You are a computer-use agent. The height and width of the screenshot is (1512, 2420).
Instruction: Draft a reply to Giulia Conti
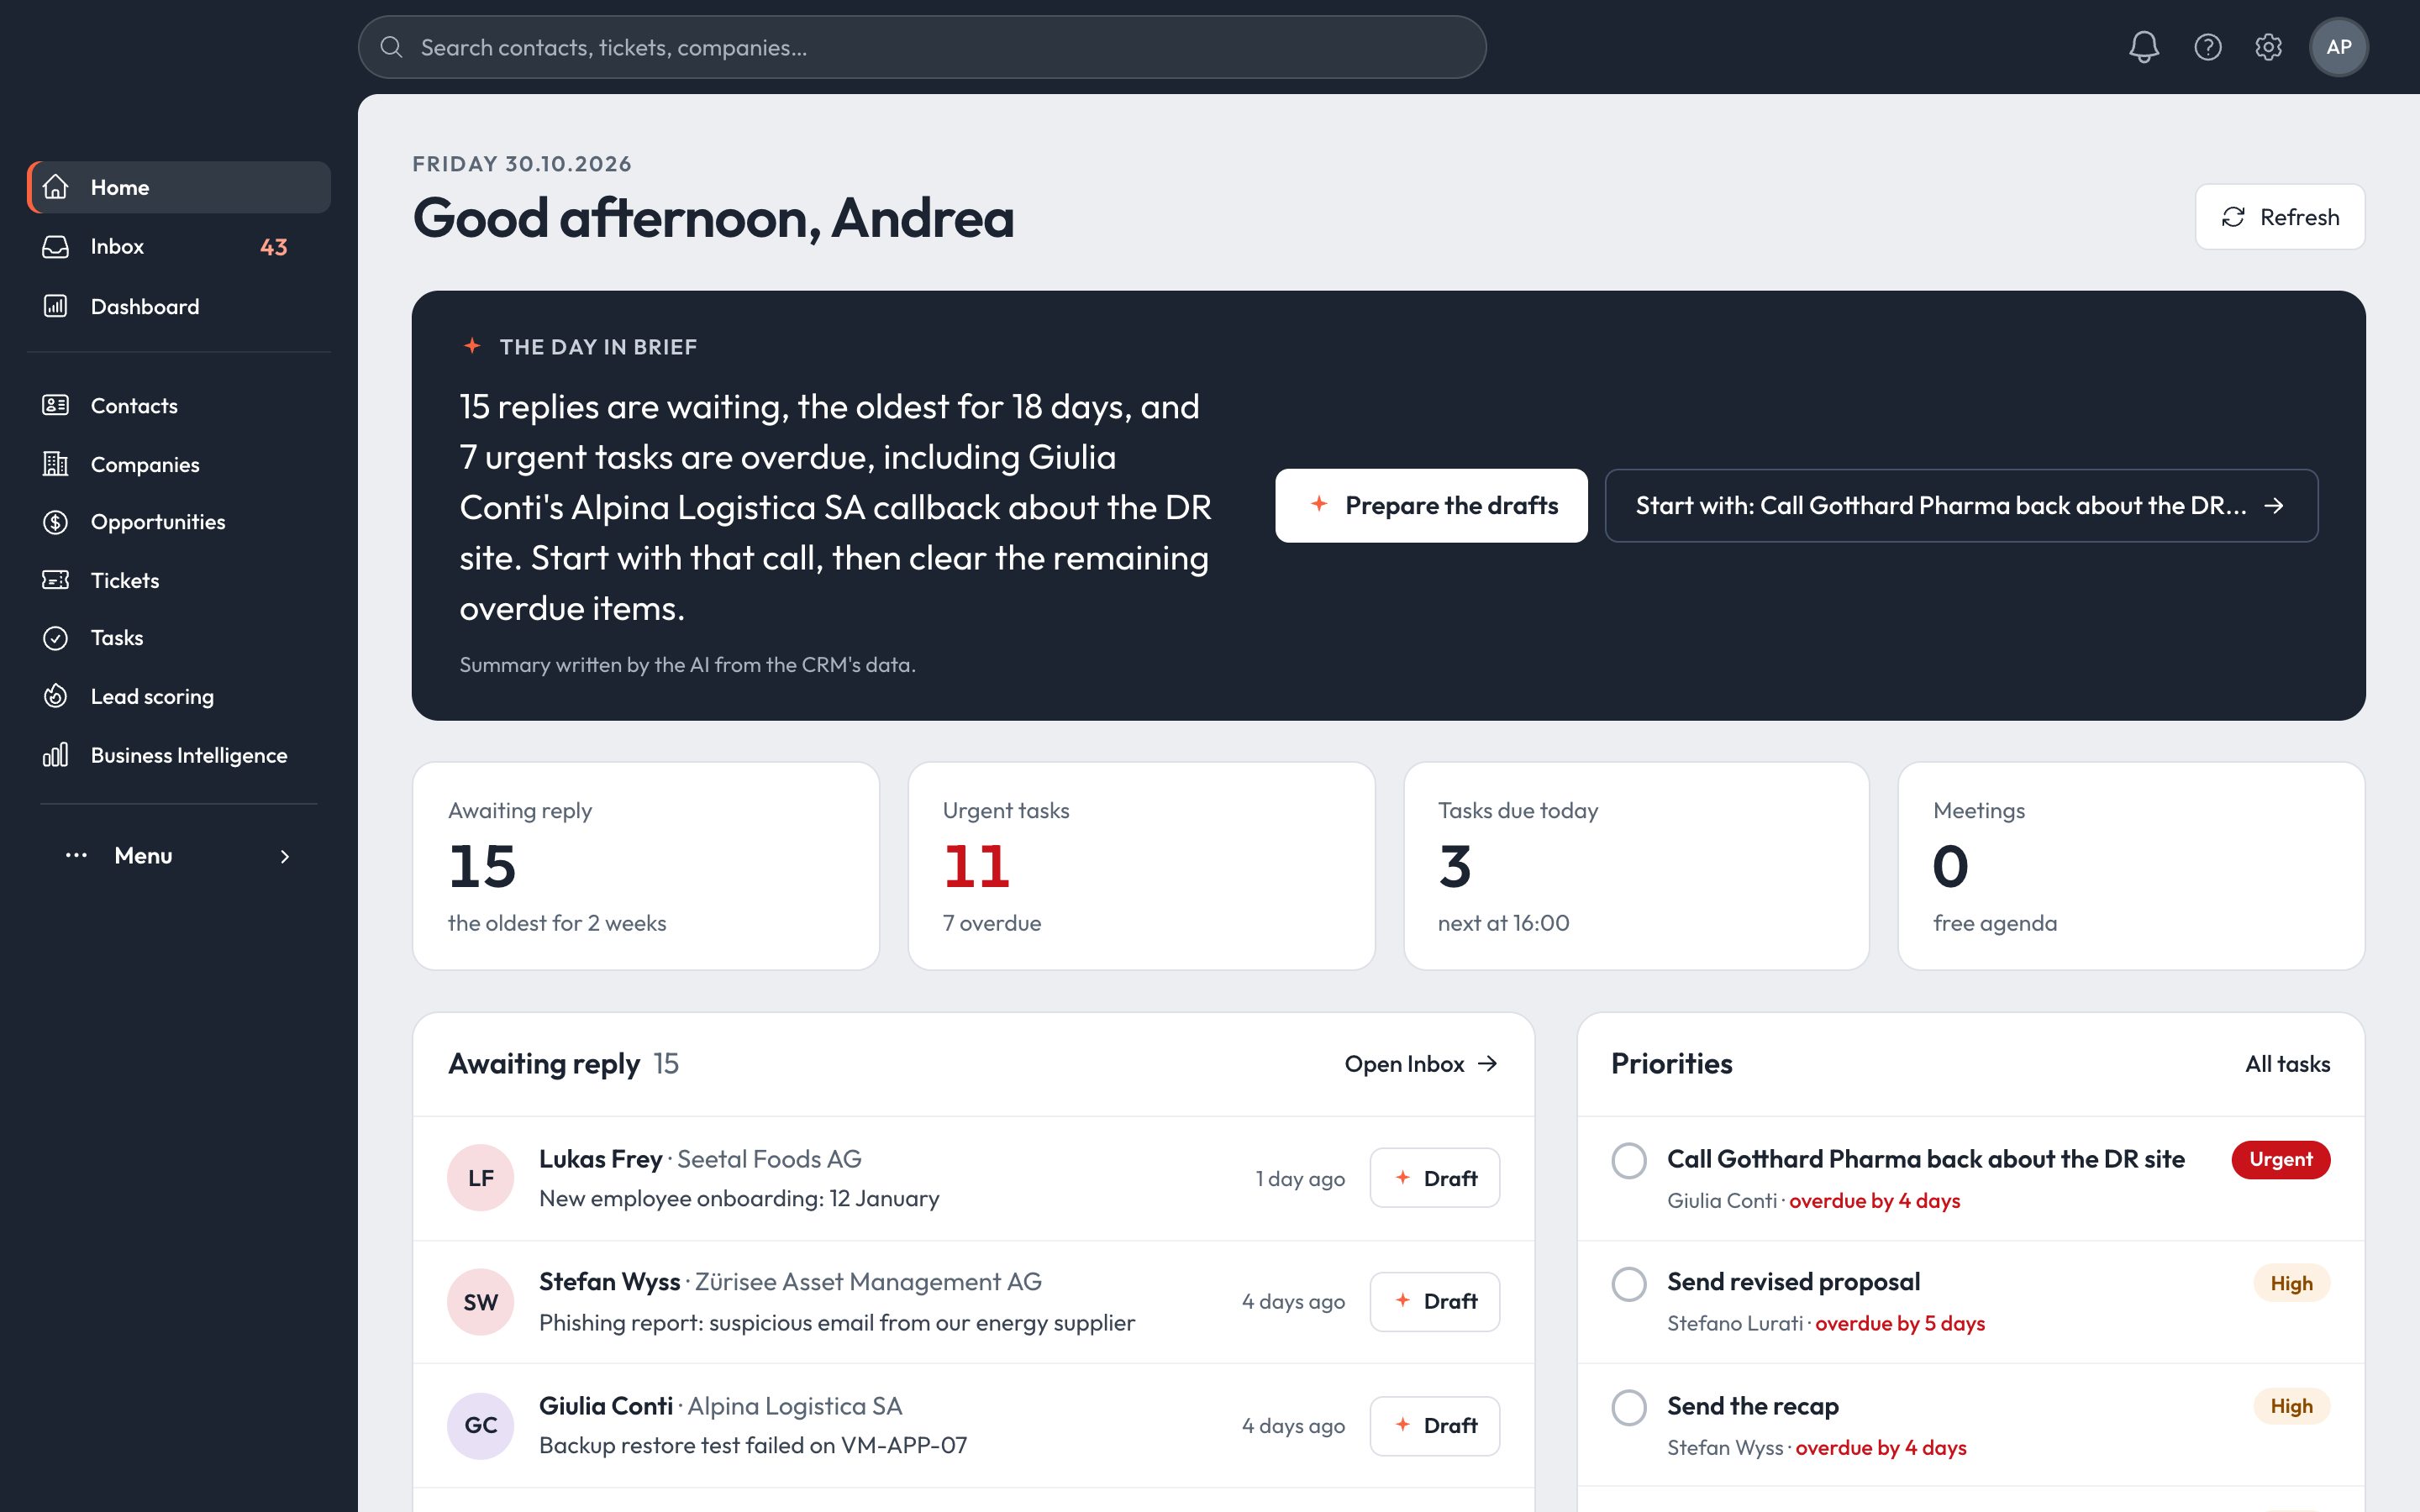click(x=1434, y=1425)
